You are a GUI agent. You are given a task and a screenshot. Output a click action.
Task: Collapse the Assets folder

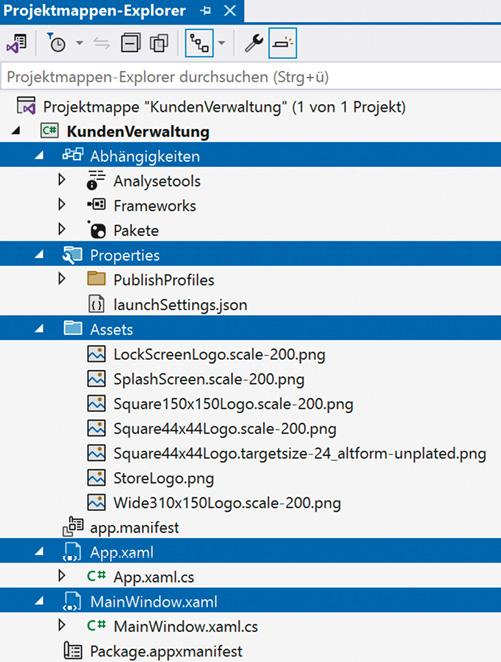(39, 329)
